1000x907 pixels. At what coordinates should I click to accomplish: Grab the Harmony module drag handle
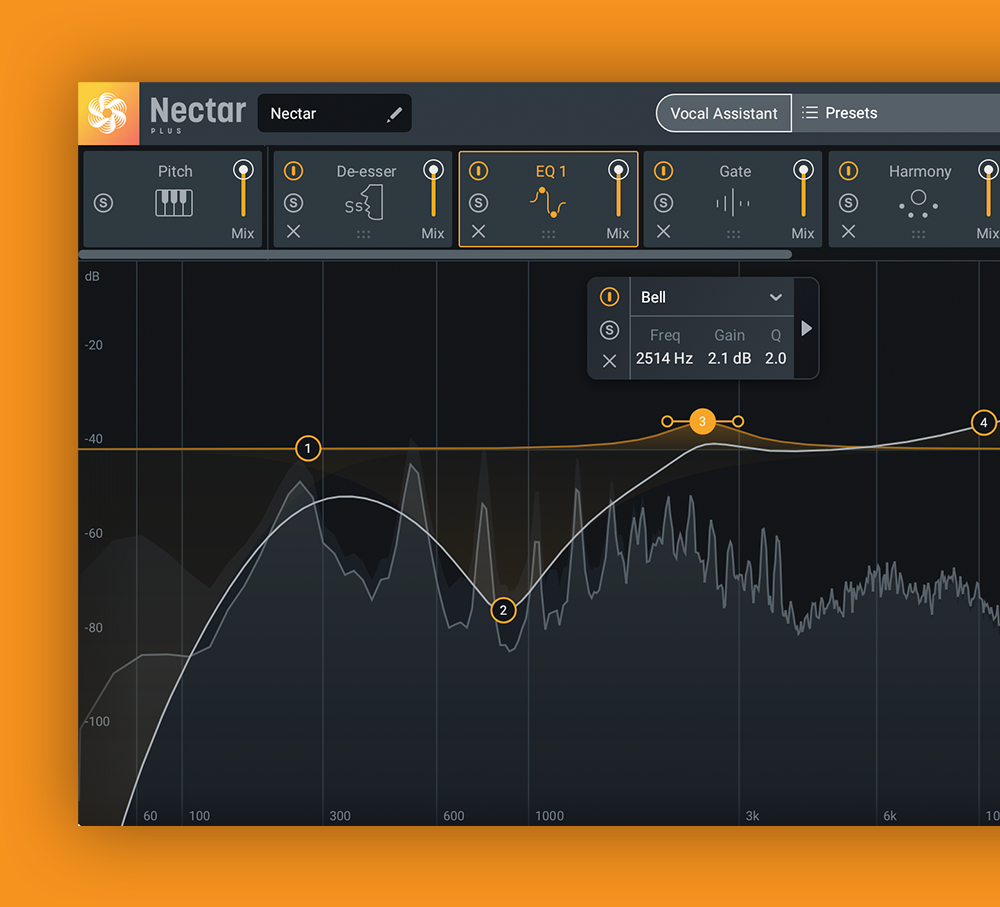click(x=918, y=234)
